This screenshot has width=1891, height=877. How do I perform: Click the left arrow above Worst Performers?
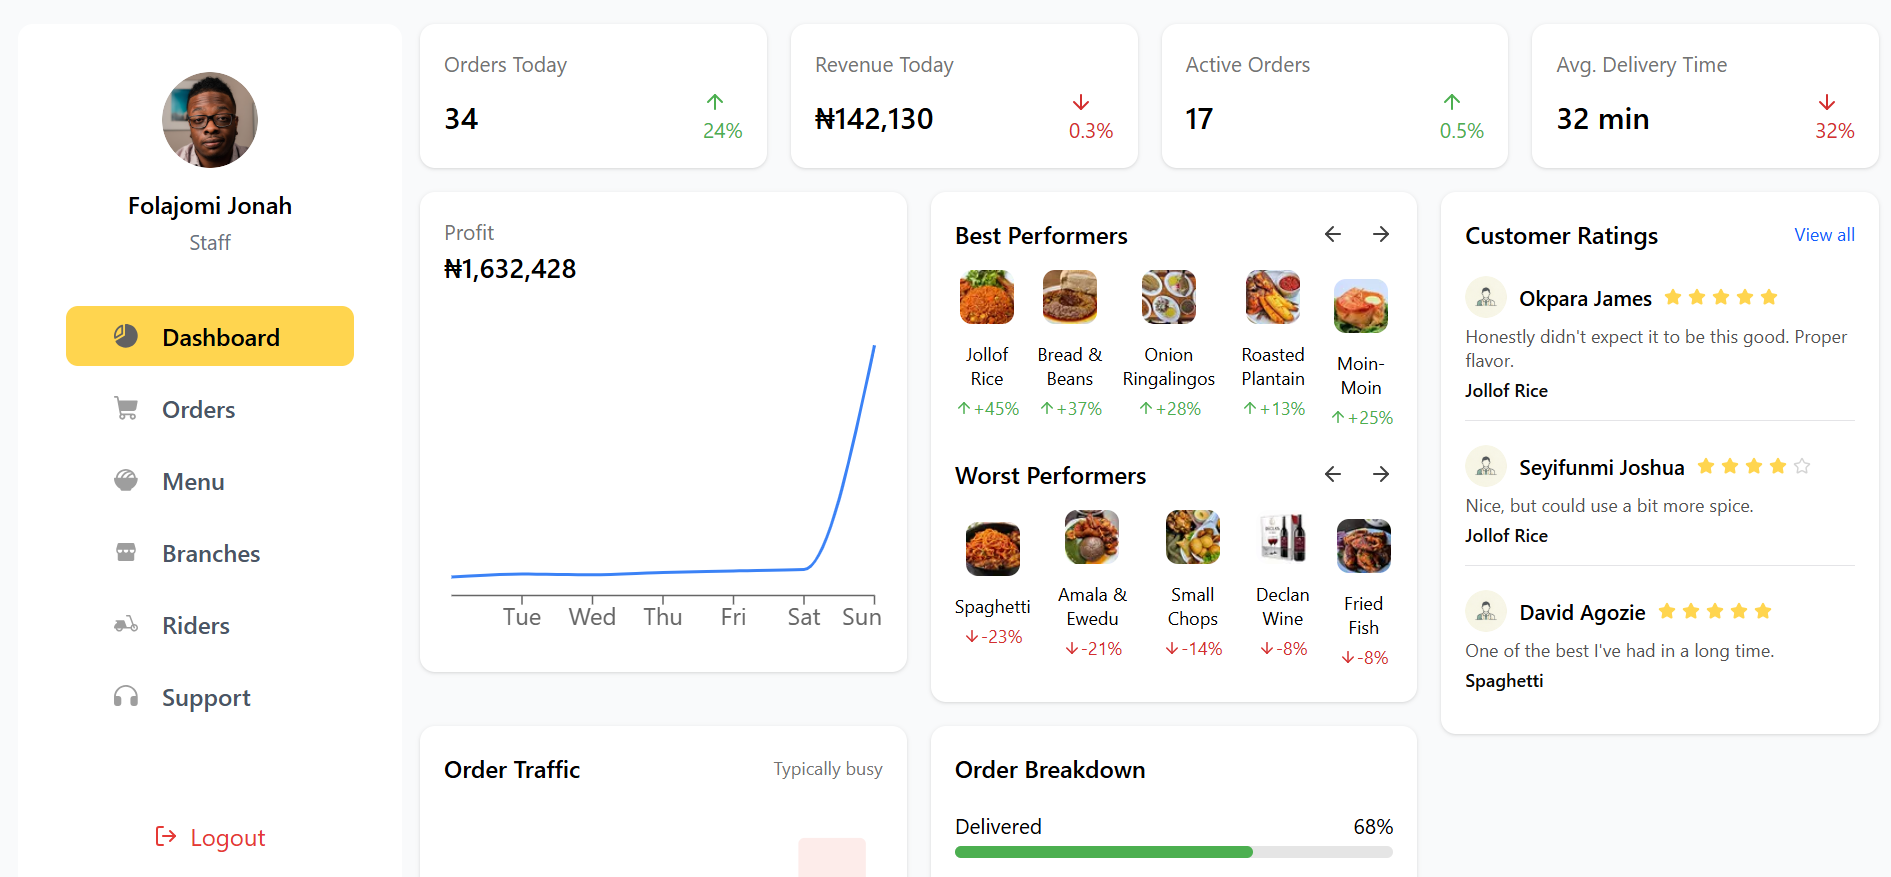click(1331, 474)
